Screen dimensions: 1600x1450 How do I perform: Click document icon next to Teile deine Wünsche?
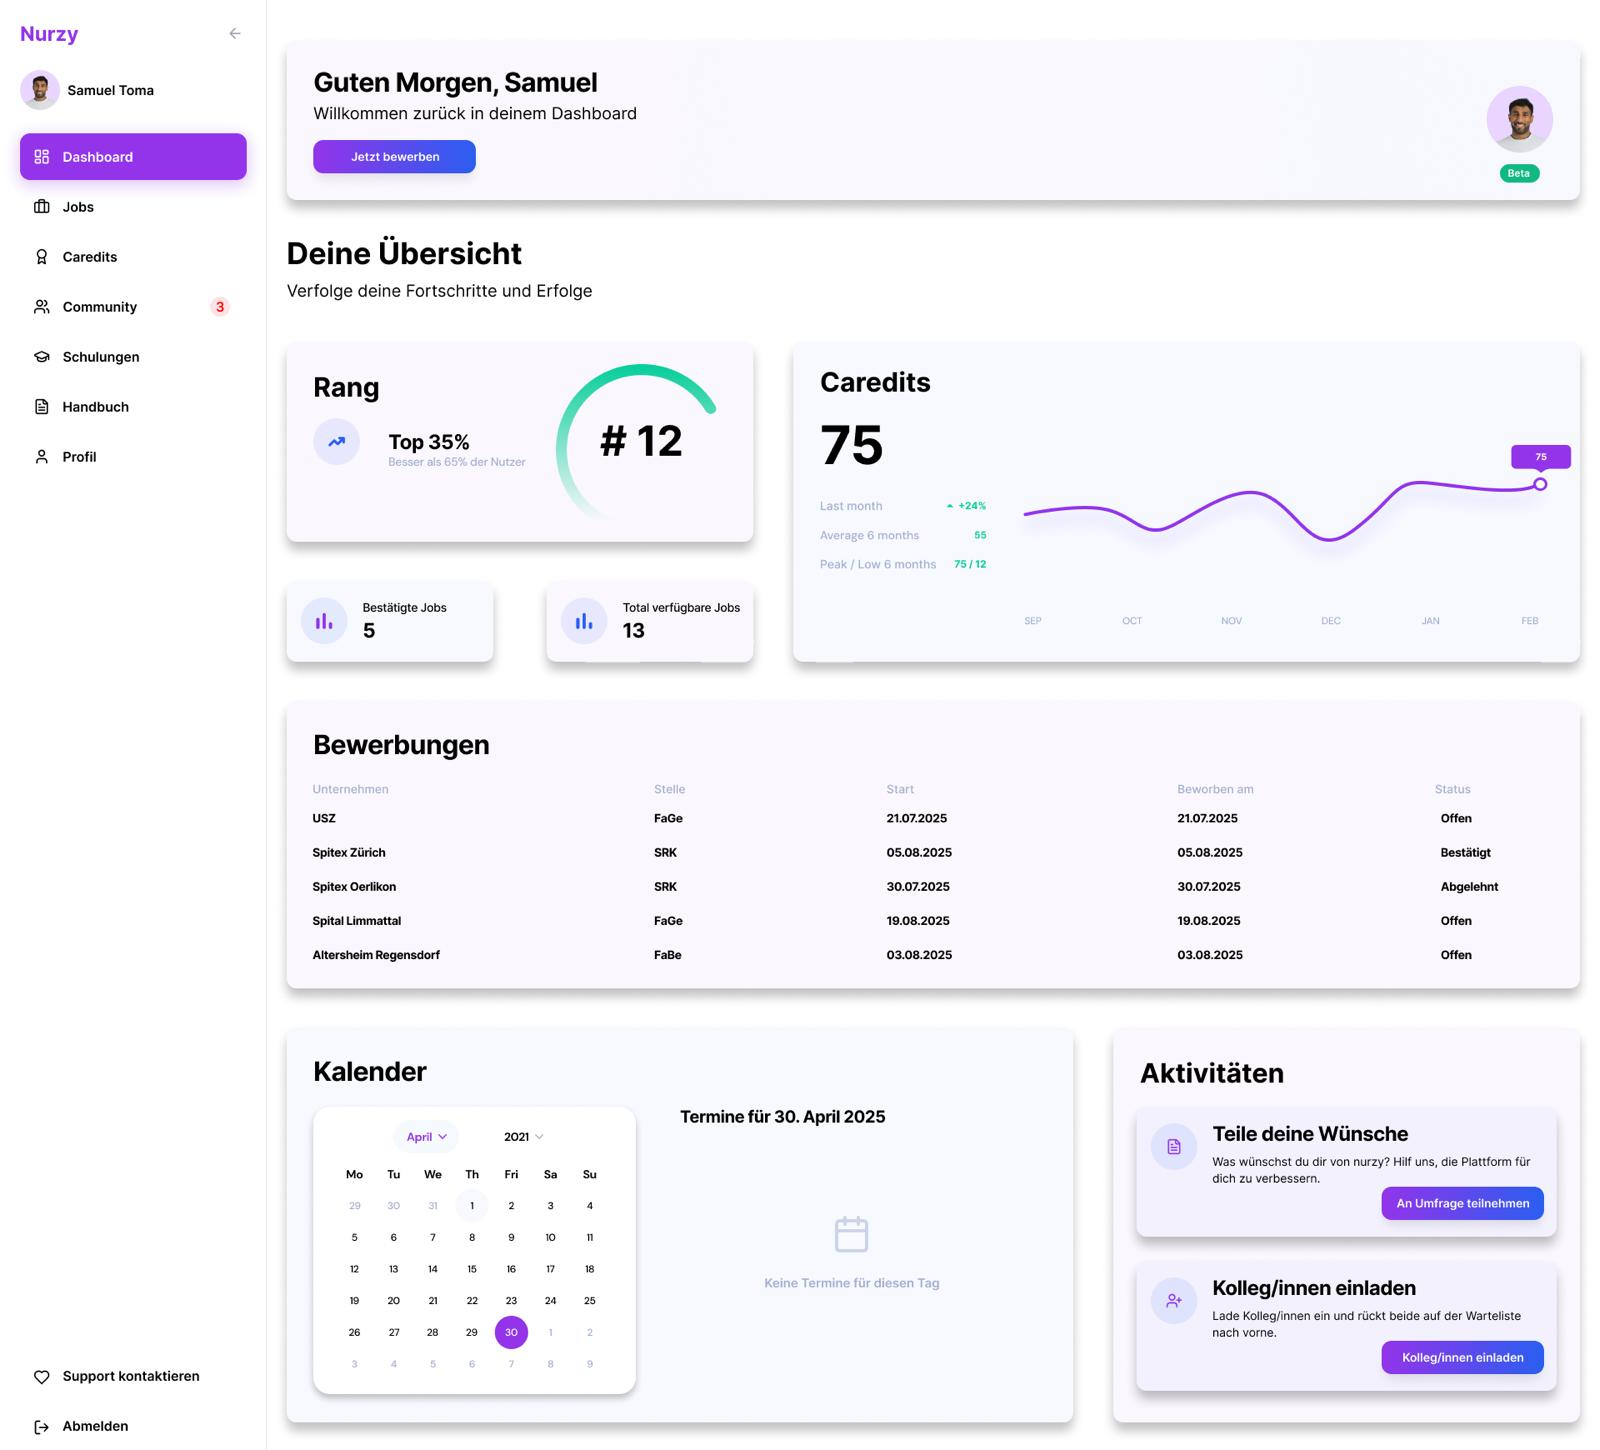coord(1174,1147)
